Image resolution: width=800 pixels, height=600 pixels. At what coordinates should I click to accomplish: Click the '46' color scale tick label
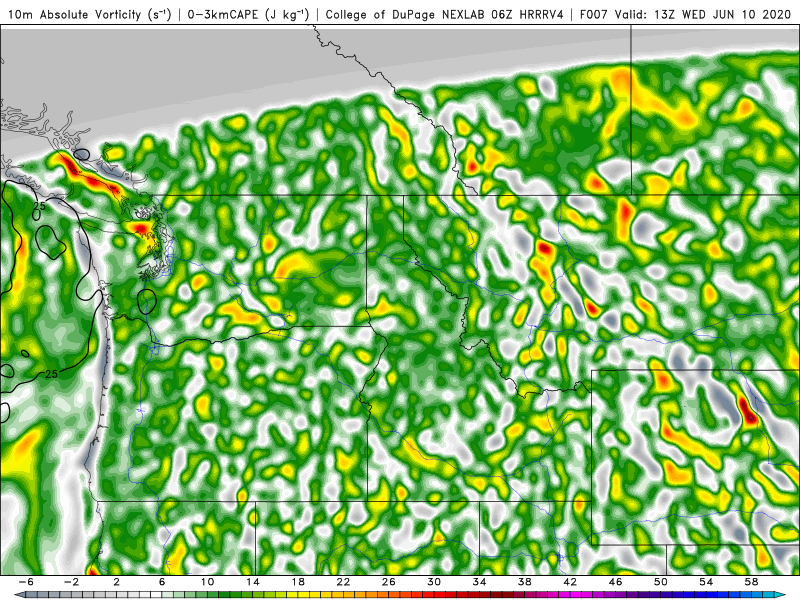click(615, 582)
